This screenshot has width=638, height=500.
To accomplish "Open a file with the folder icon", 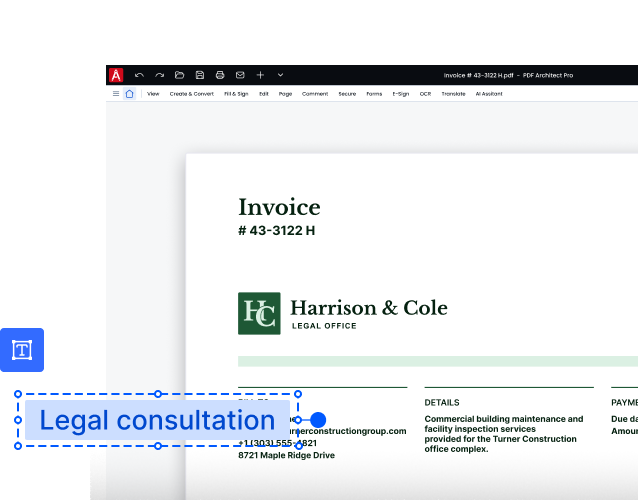I will tap(179, 75).
